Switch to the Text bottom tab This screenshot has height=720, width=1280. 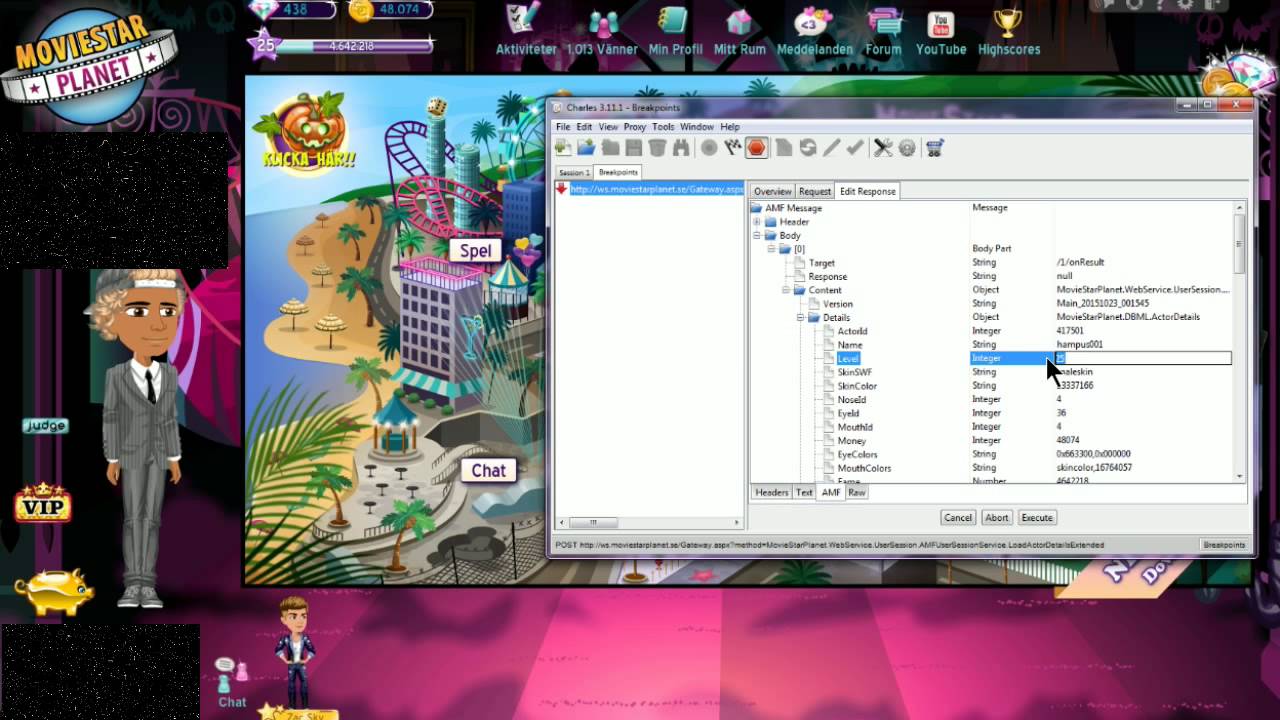[804, 492]
